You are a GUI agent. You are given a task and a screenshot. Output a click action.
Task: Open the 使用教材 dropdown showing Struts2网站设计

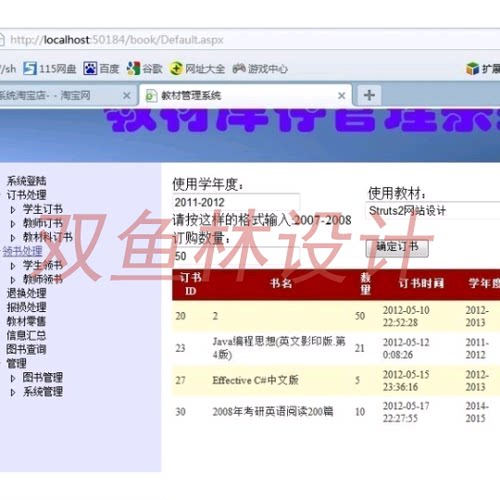coord(433,210)
